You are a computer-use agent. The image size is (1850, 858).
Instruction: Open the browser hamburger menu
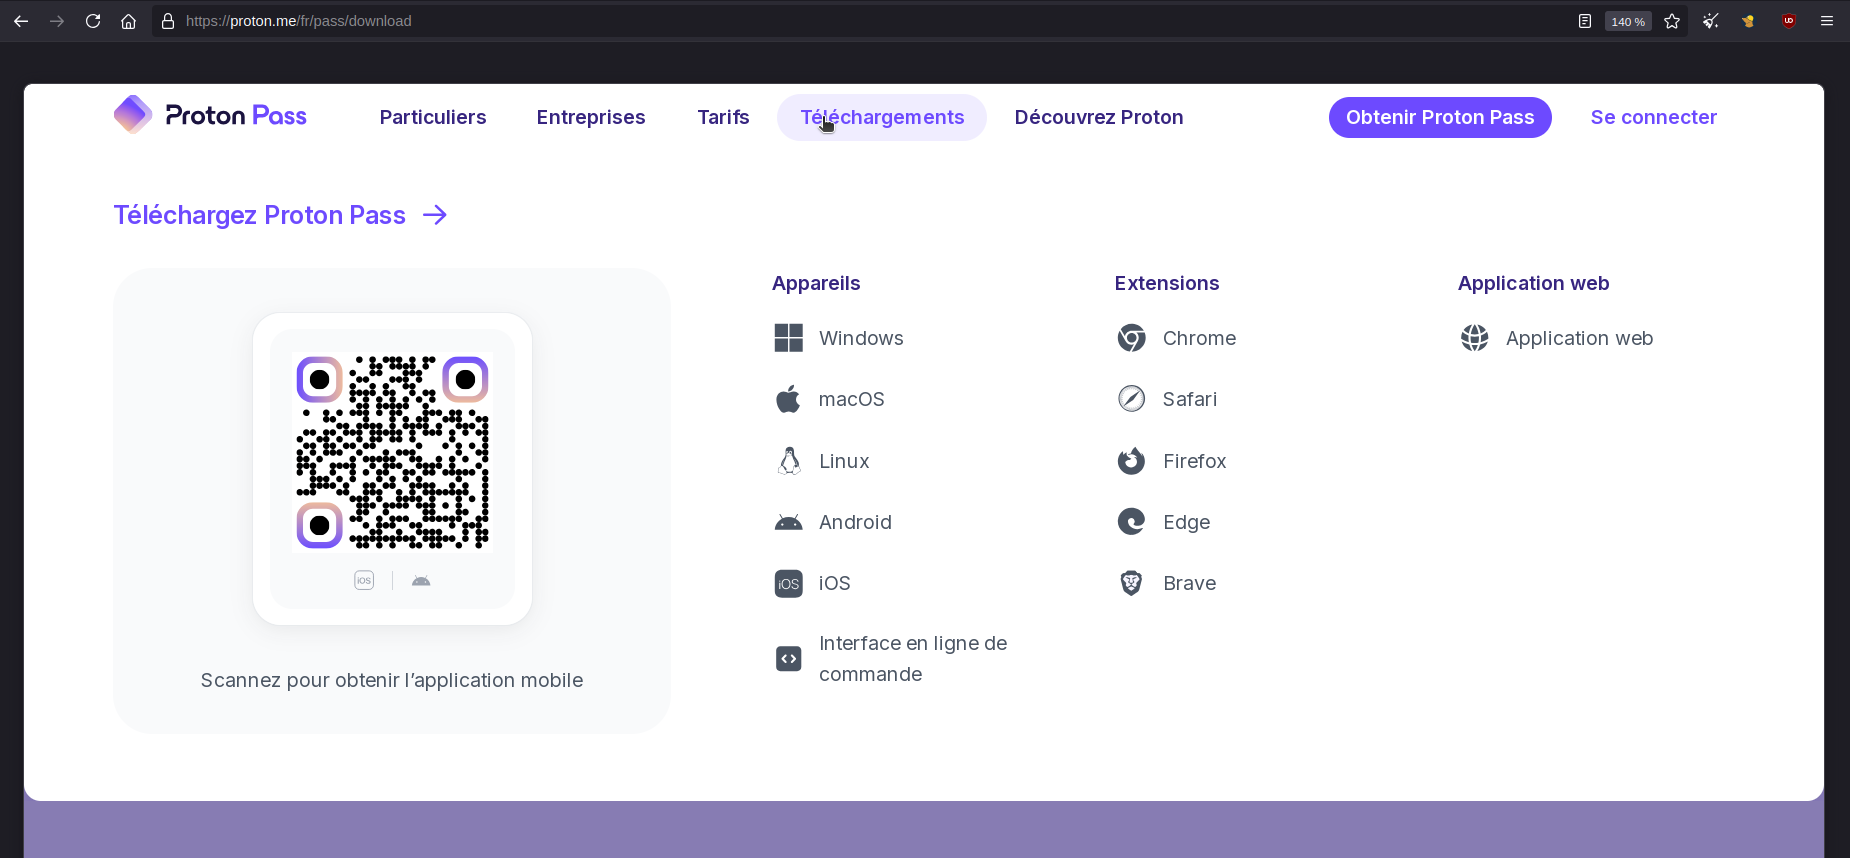1827,21
